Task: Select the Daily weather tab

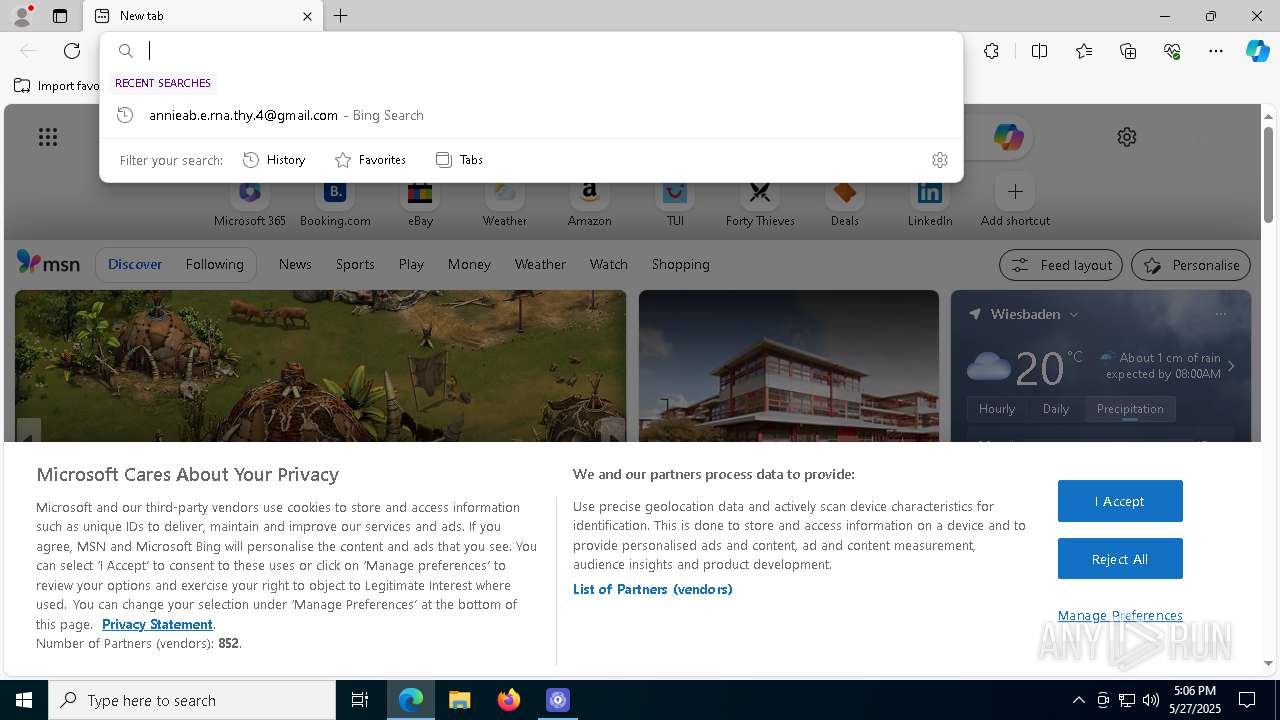Action: 1056,409
